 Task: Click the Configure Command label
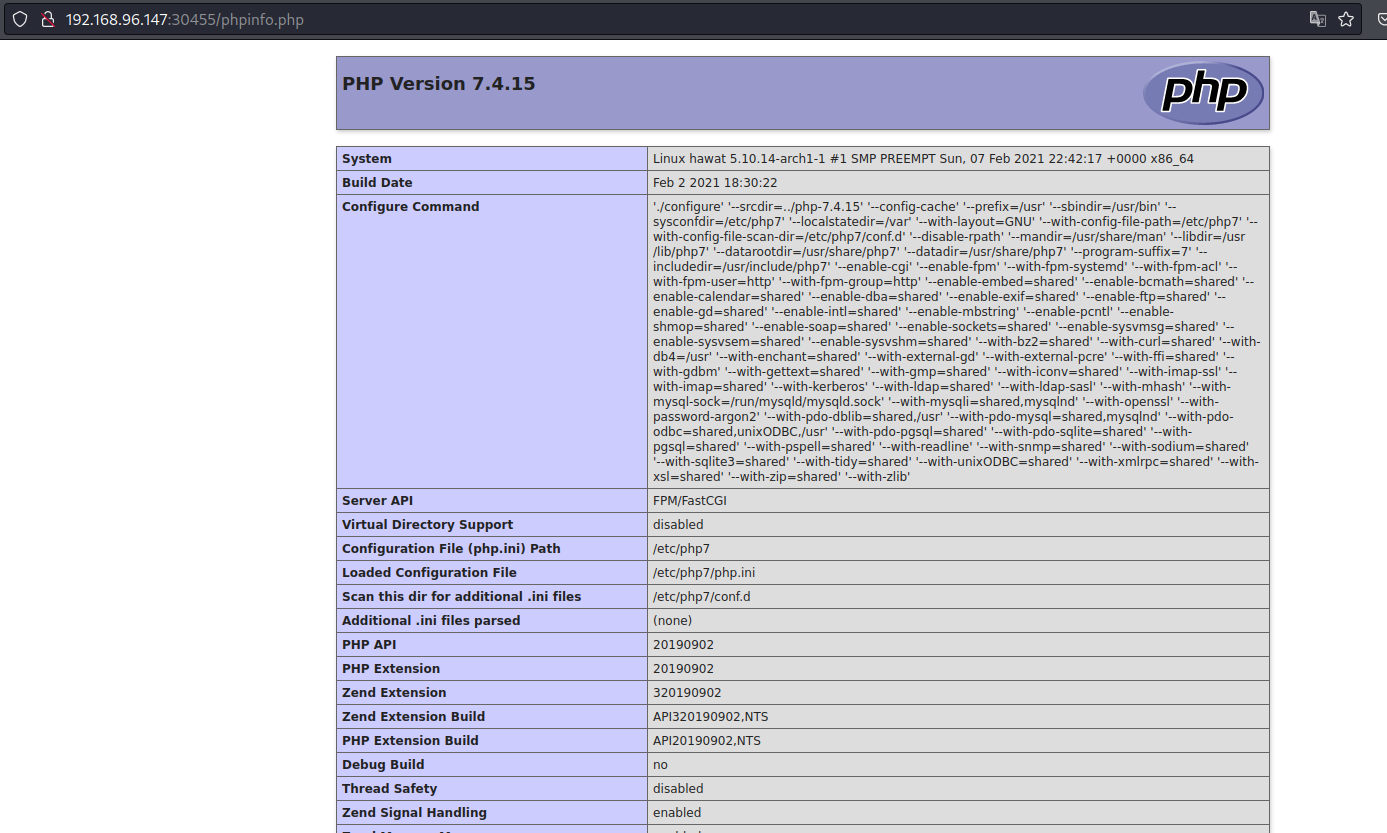(x=410, y=207)
